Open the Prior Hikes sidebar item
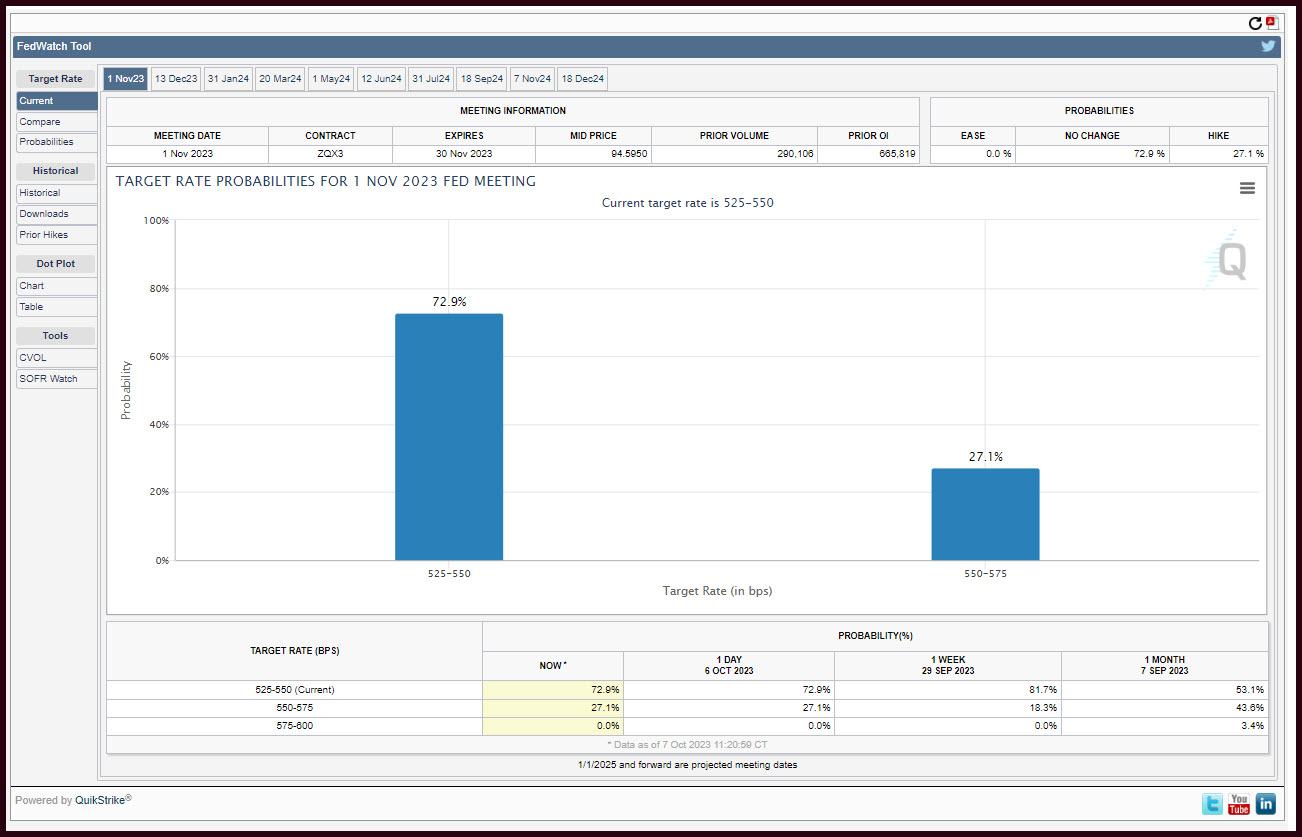 pos(57,235)
